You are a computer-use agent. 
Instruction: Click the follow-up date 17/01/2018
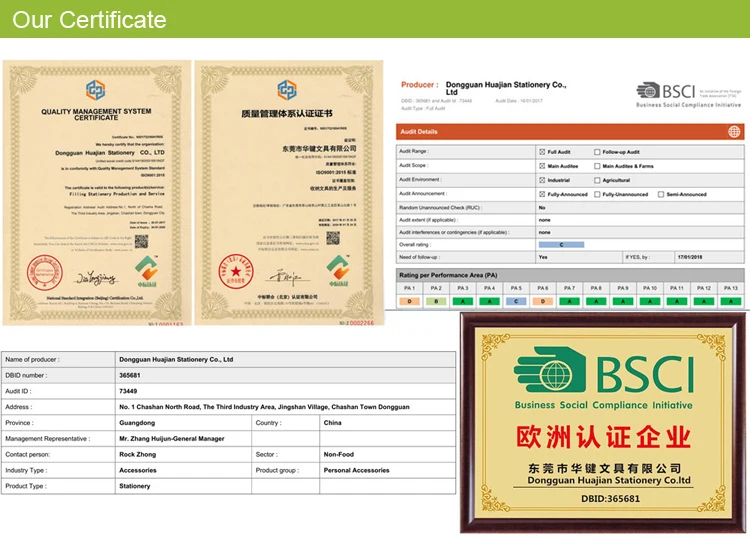690,257
